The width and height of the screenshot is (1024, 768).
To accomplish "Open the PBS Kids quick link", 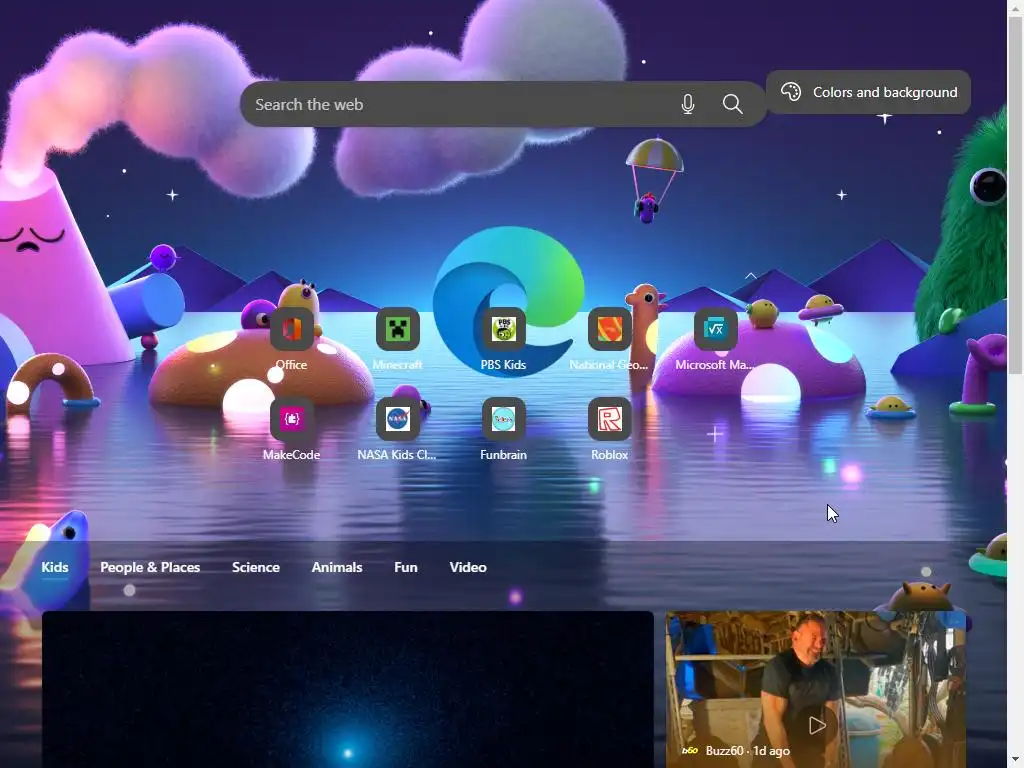I will pyautogui.click(x=503, y=329).
